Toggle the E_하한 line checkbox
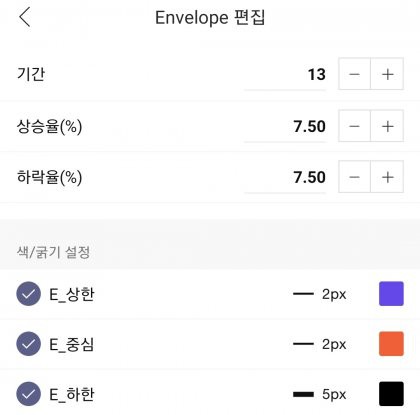 [29, 394]
